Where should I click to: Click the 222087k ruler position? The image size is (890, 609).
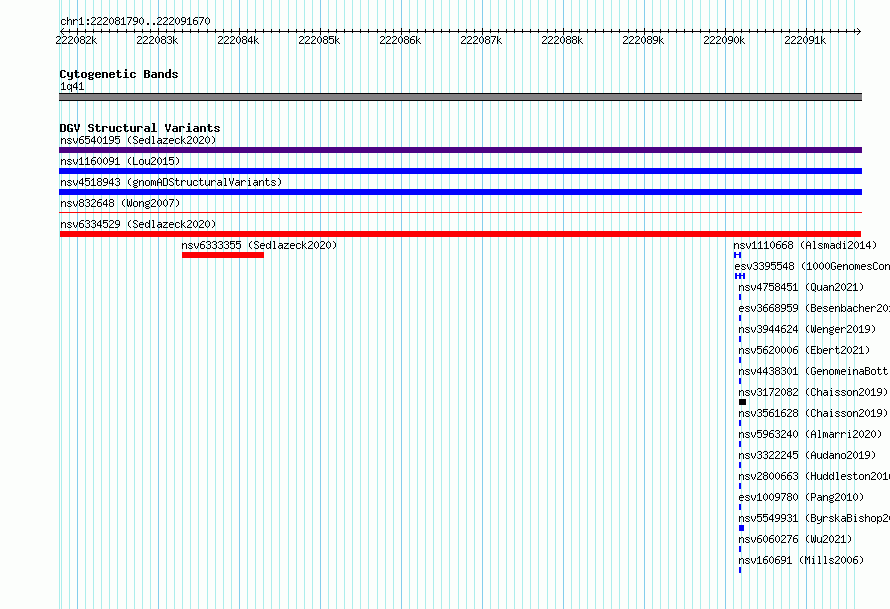(481, 40)
